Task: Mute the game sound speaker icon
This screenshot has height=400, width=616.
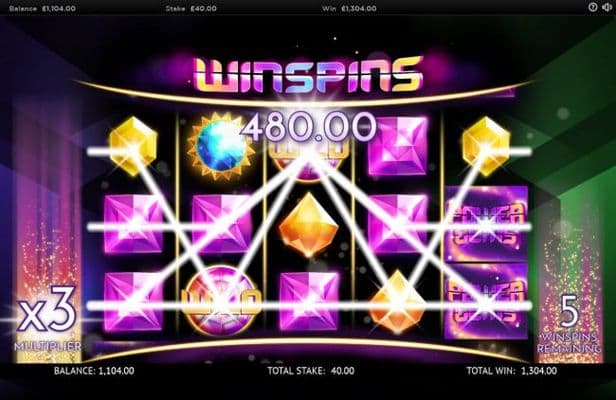Action: [x=607, y=7]
